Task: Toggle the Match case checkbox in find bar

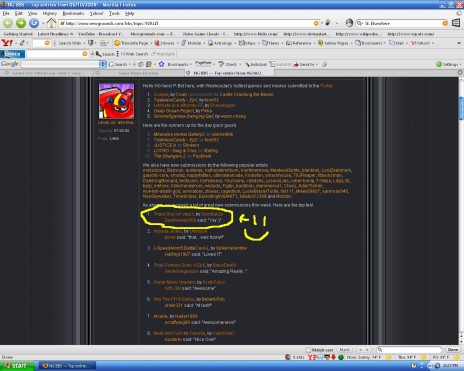Action: point(308,350)
